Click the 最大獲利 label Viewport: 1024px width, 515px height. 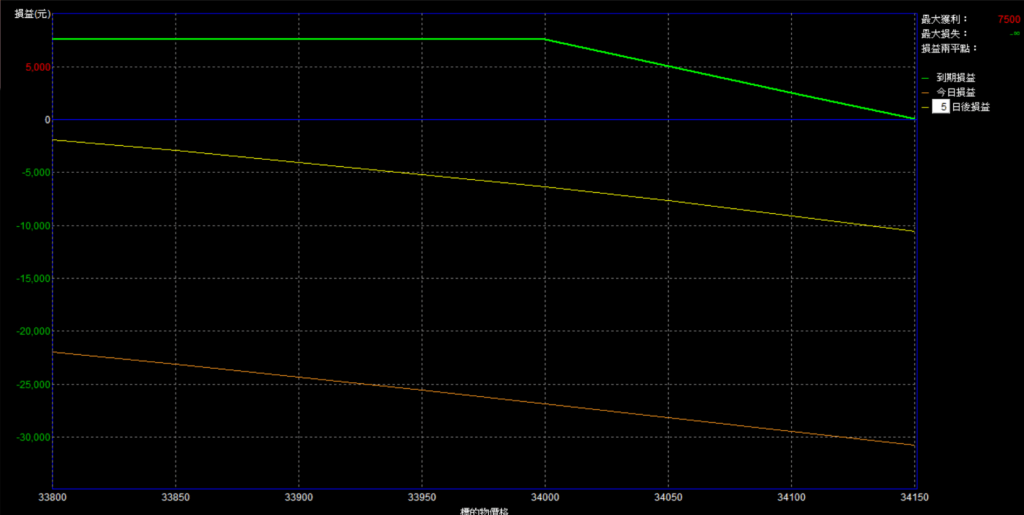click(x=945, y=19)
